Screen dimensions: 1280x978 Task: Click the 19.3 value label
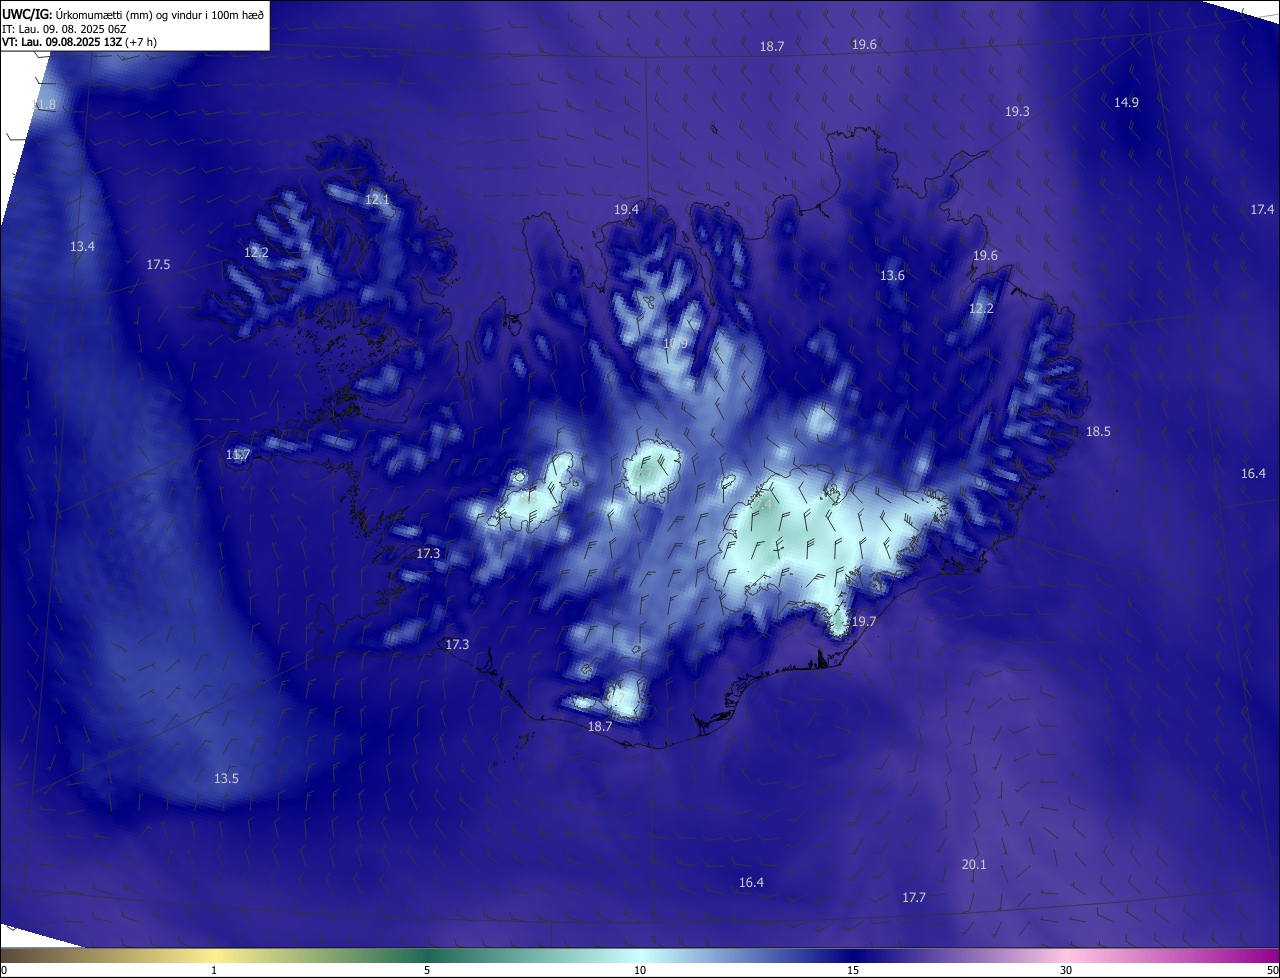tap(1017, 112)
